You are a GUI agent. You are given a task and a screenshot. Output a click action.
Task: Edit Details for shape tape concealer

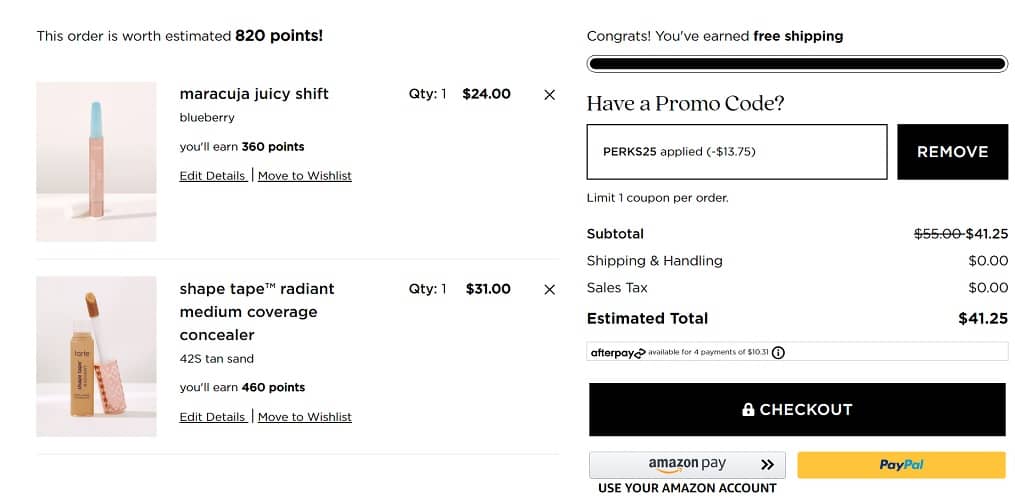click(x=213, y=417)
